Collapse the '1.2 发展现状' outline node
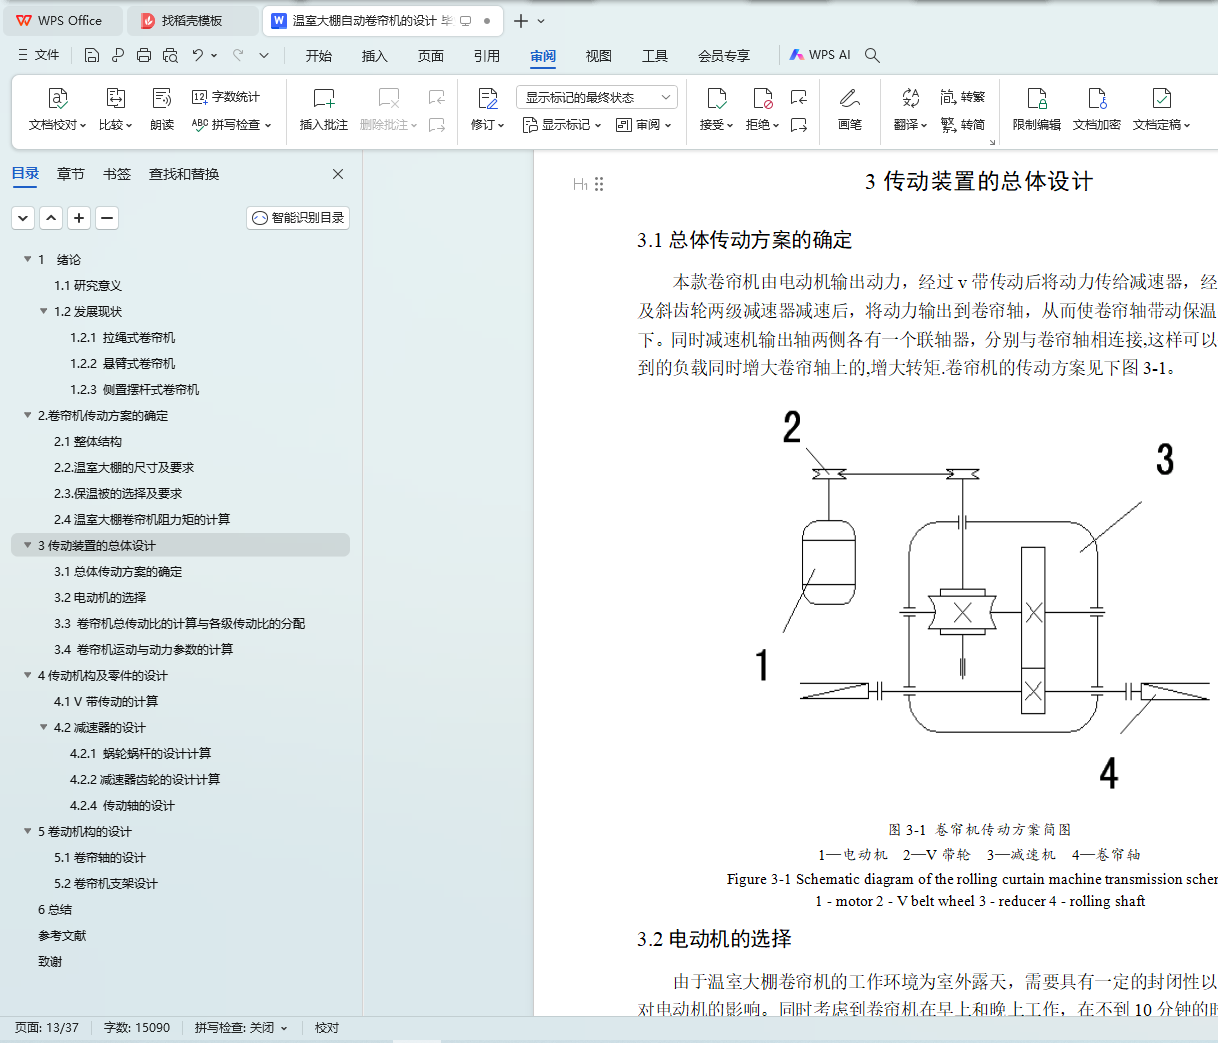 (44, 311)
